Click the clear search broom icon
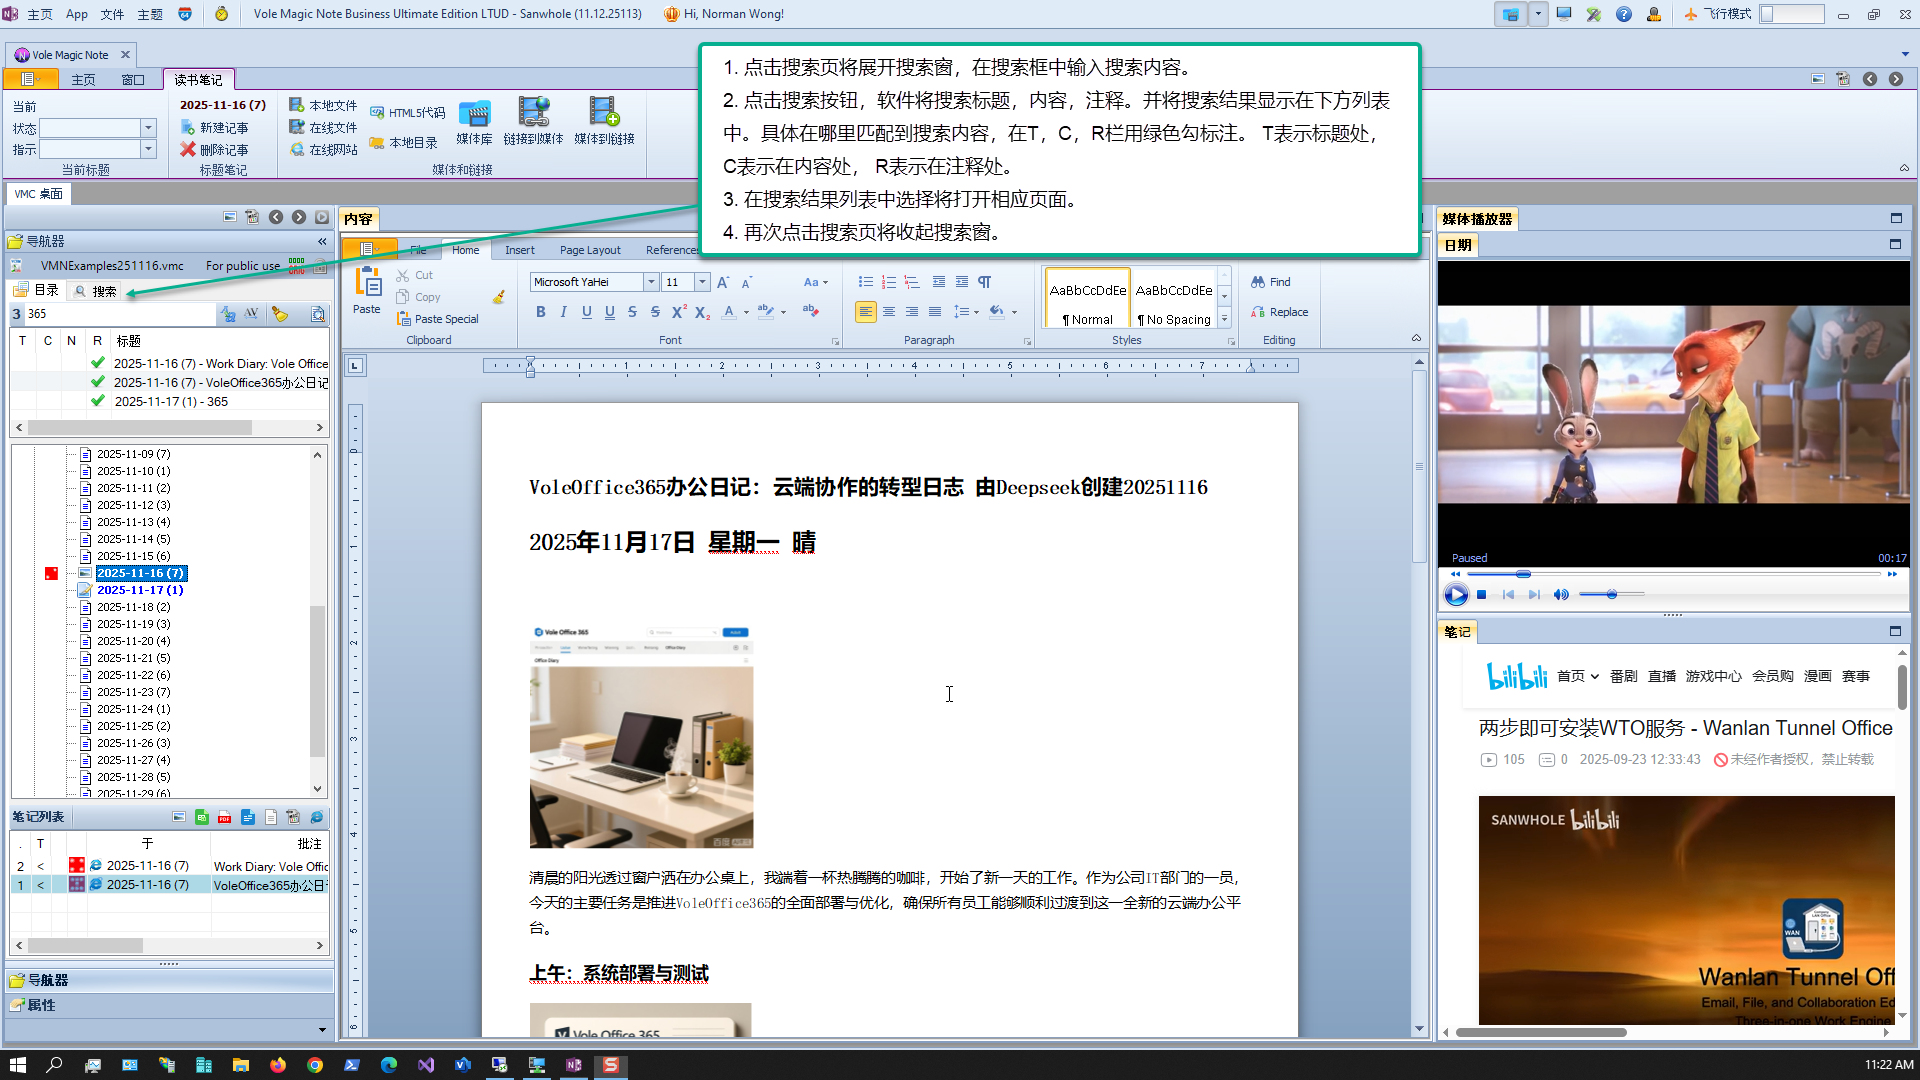 click(280, 314)
